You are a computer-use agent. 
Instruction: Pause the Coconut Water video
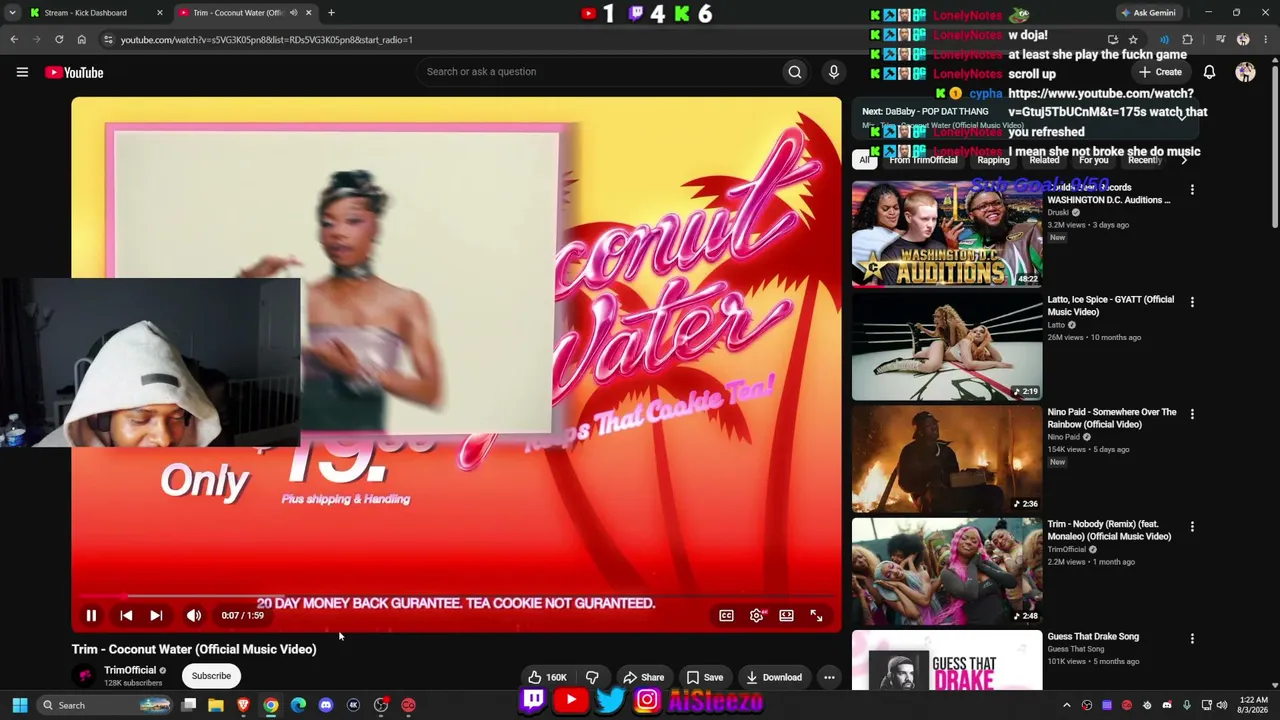click(x=91, y=616)
